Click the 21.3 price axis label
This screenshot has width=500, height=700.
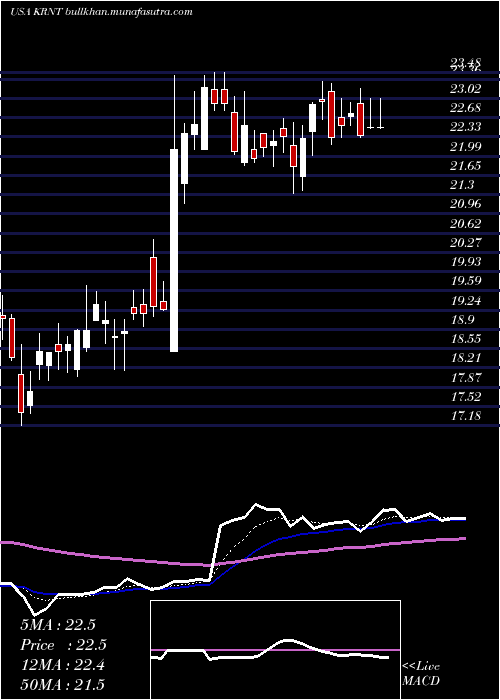click(x=462, y=185)
